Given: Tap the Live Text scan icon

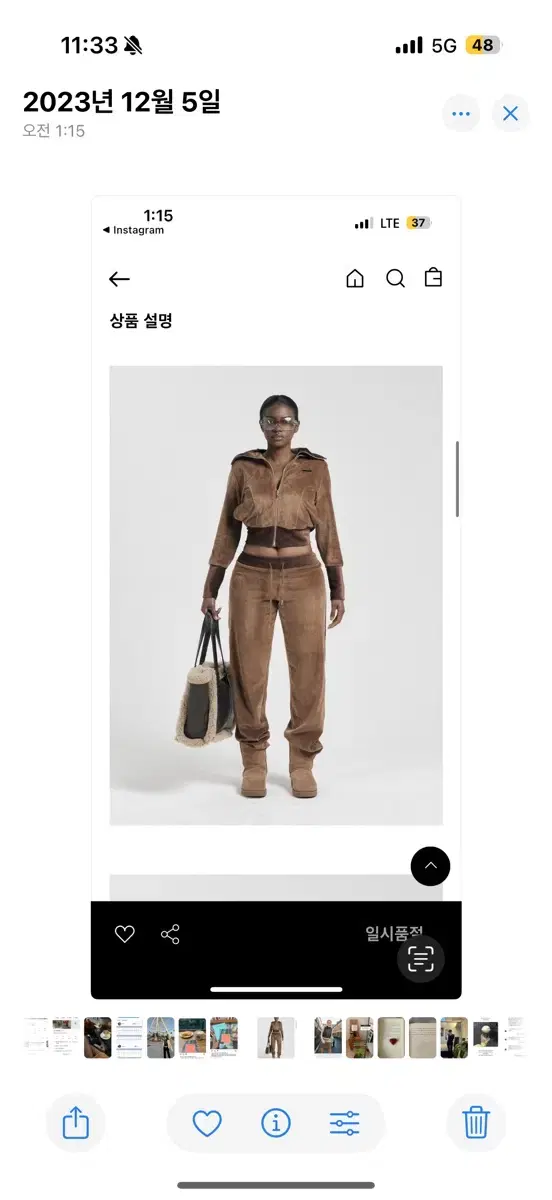Looking at the screenshot, I should click(421, 959).
